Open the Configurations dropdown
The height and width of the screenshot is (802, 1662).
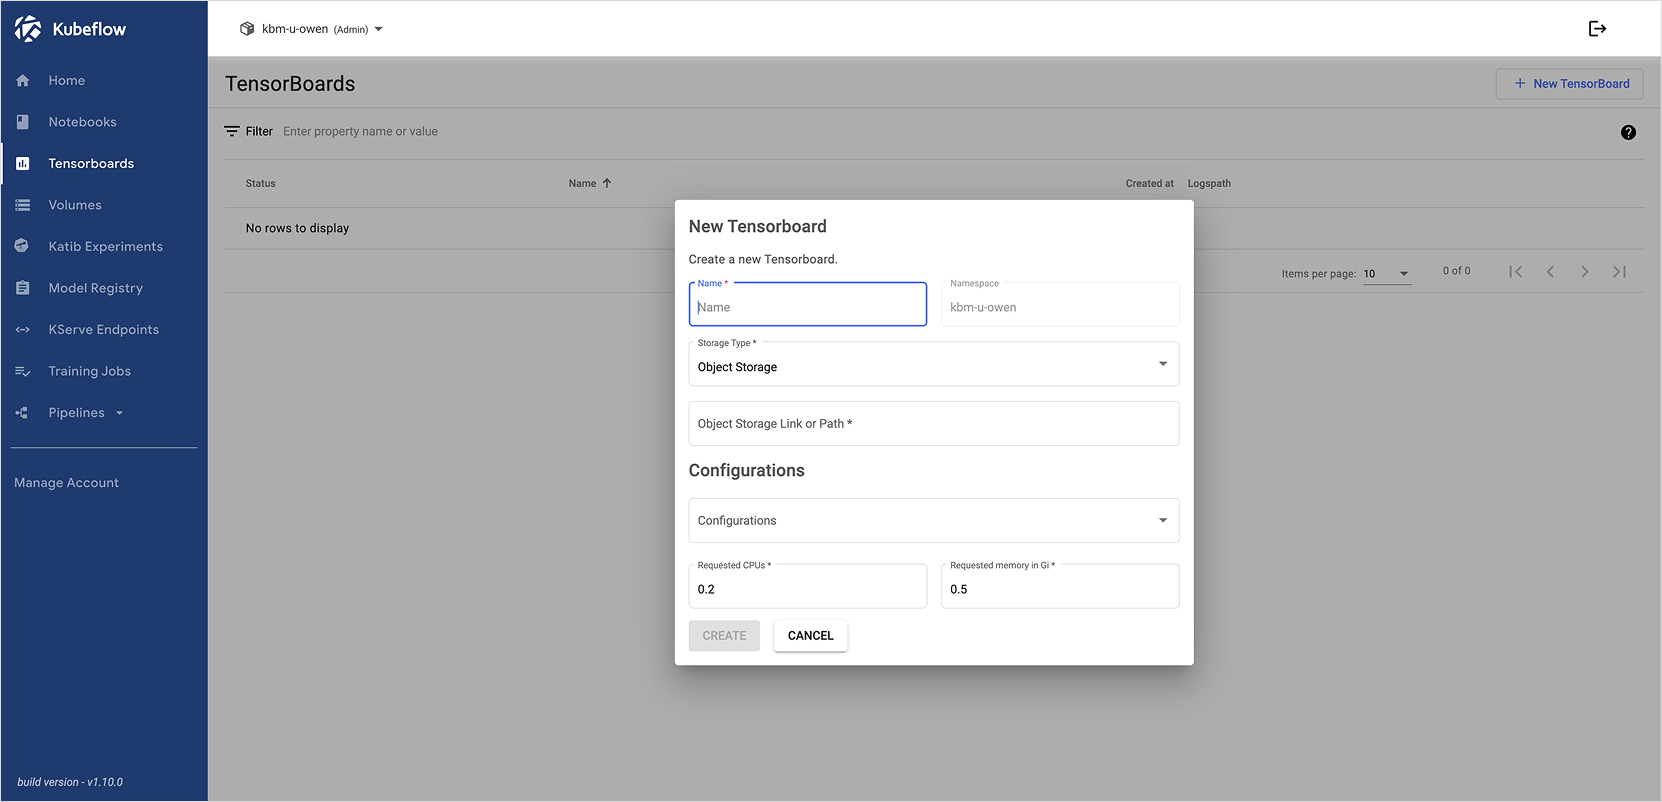pos(934,520)
